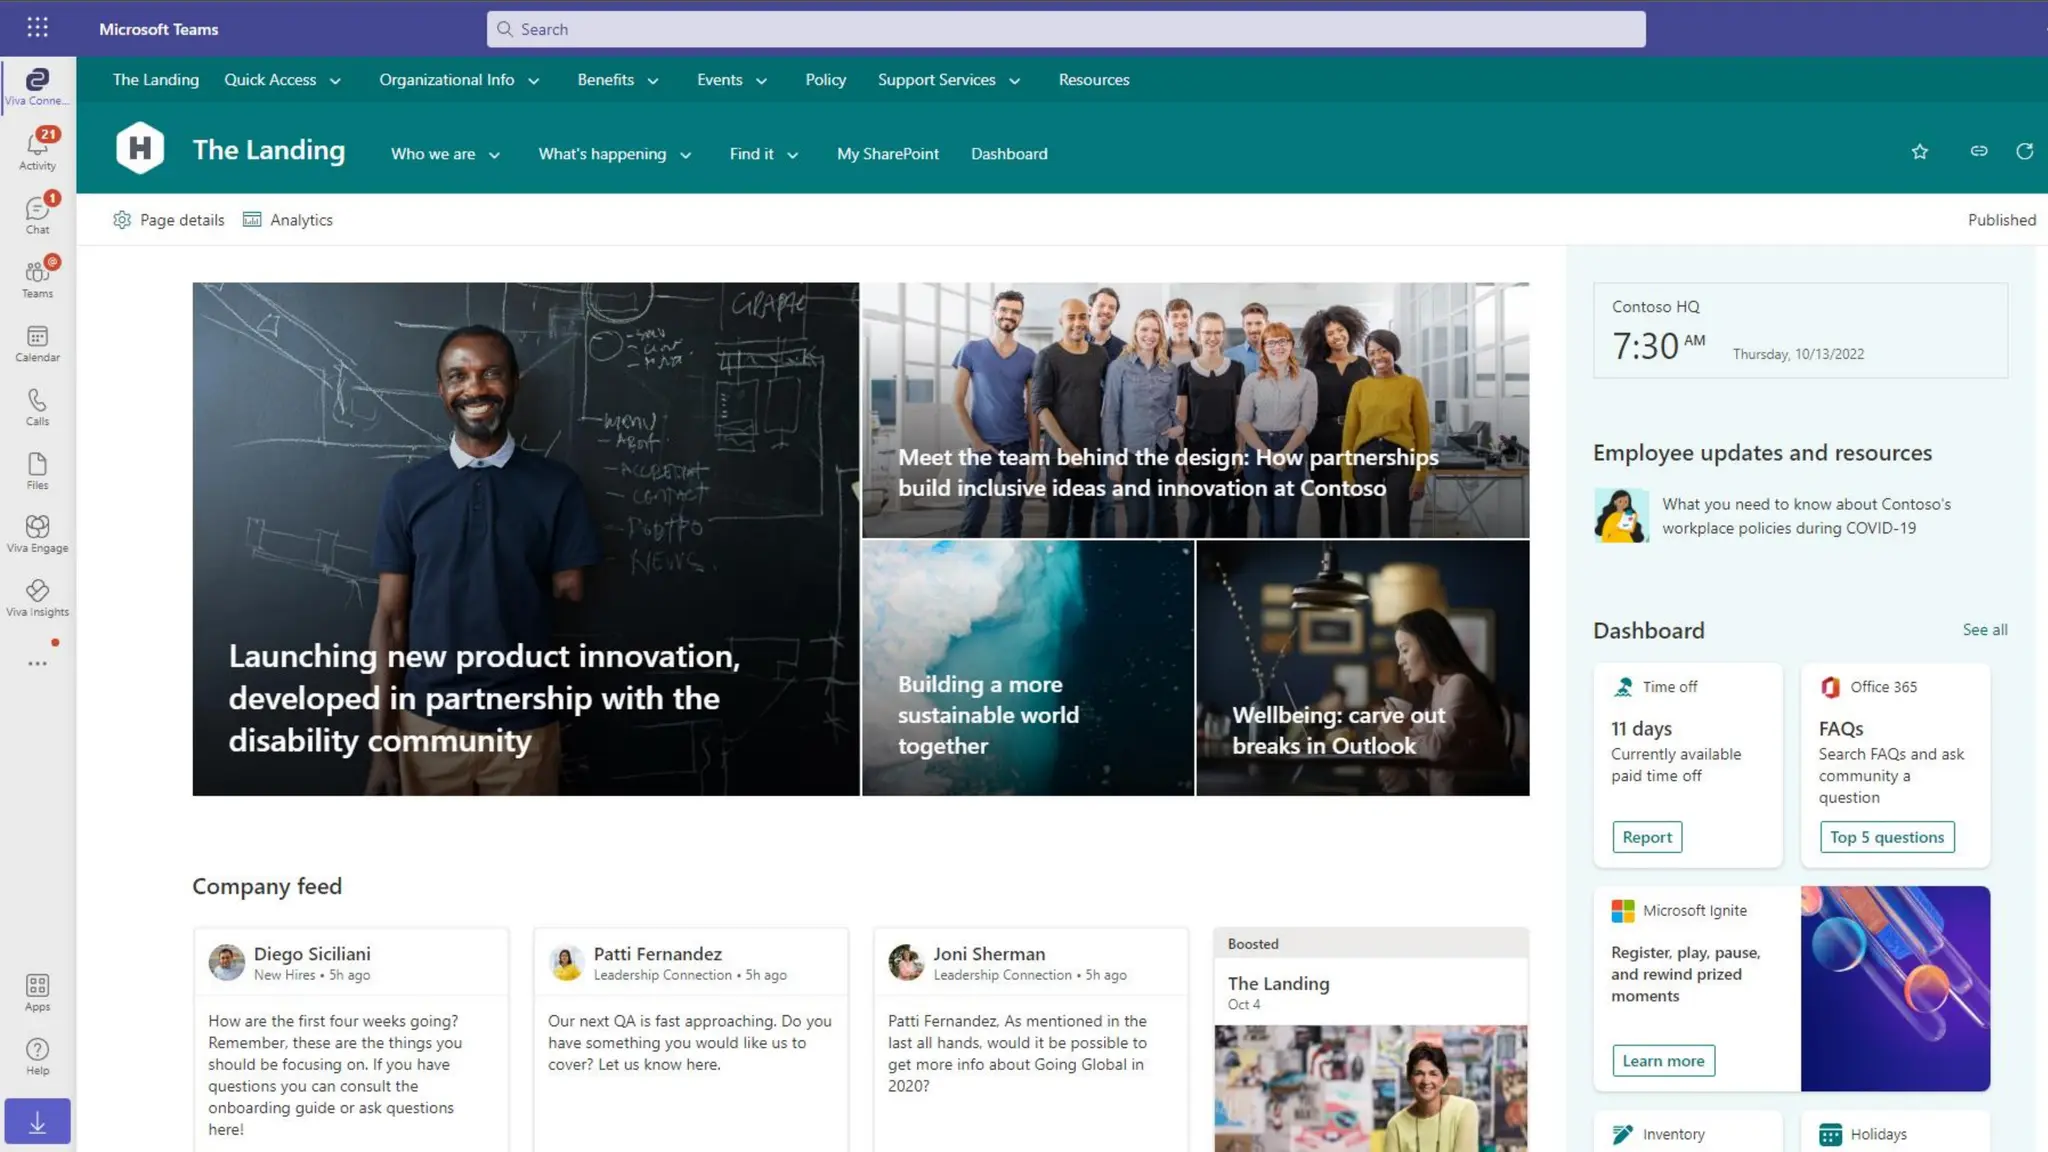
Task: Click the download button in sidebar
Action: pyautogui.click(x=37, y=1122)
